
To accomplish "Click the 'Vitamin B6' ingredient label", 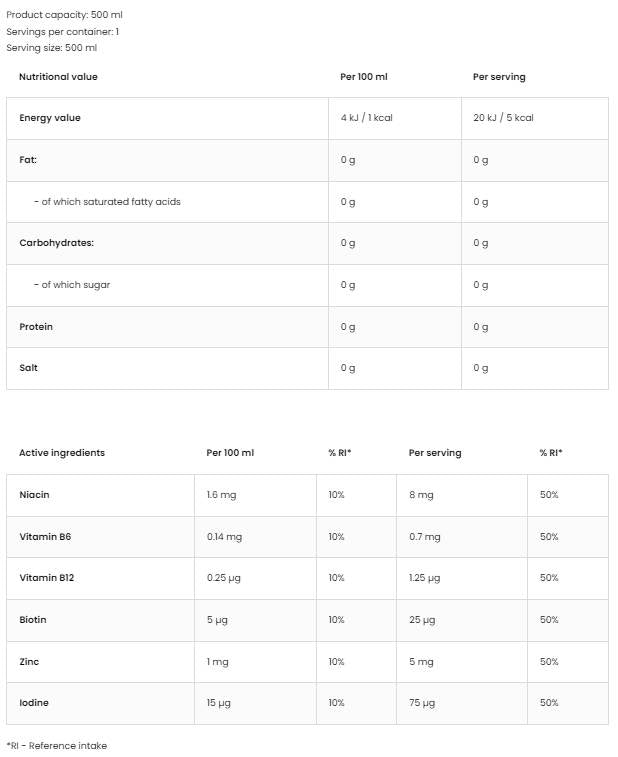I will [x=45, y=537].
